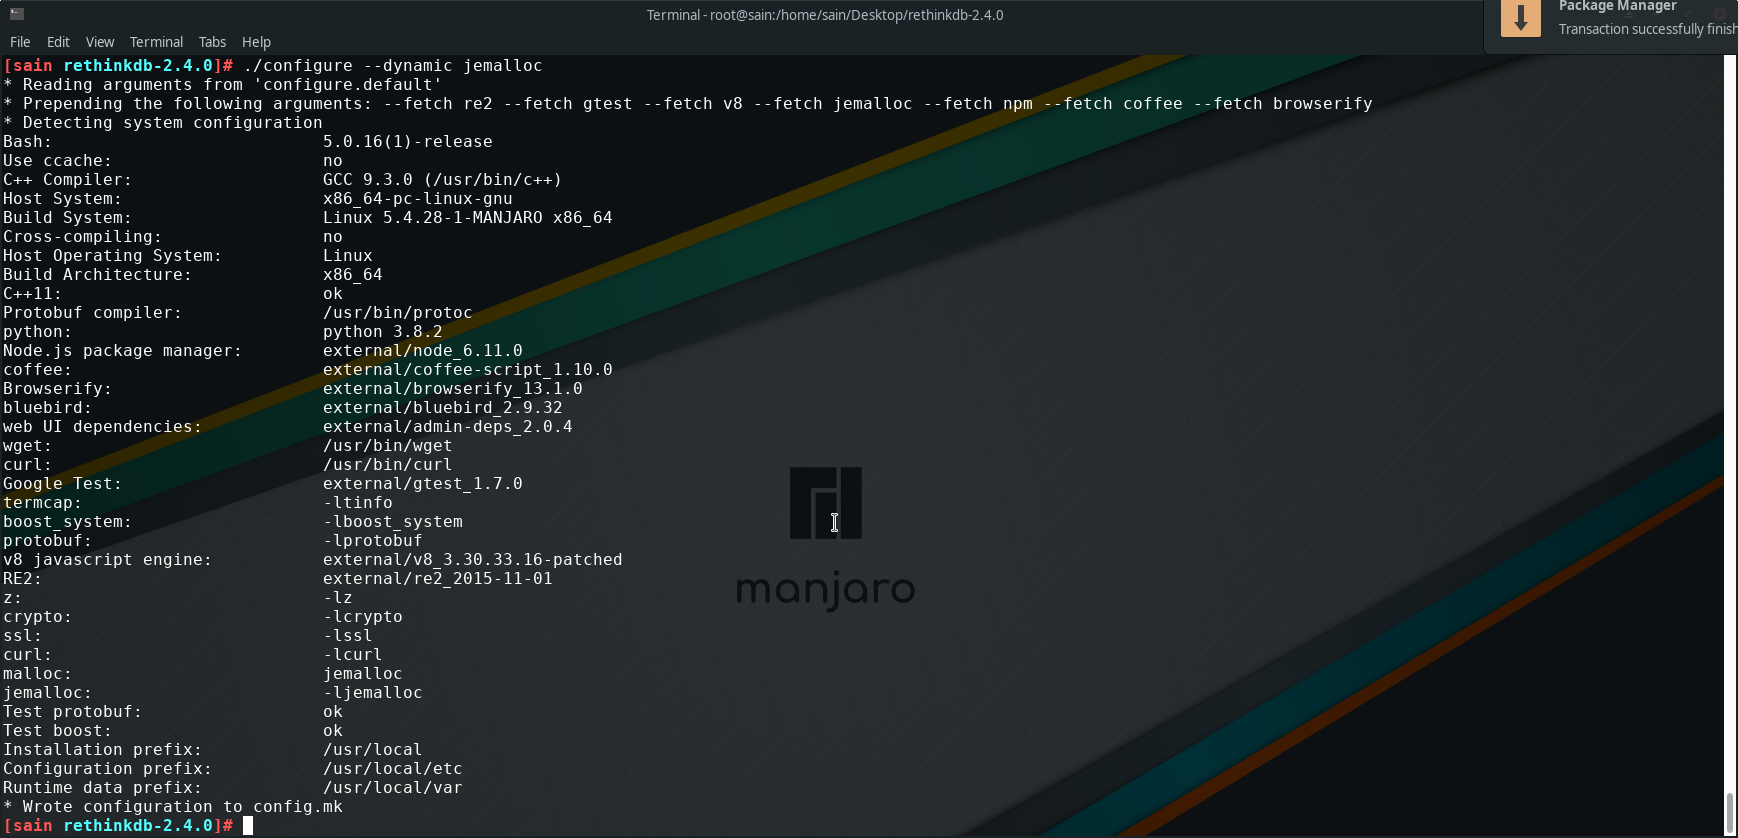Screen dimensions: 1738x838
Task: Click 'Test boost:' label
Action: click(x=57, y=731)
